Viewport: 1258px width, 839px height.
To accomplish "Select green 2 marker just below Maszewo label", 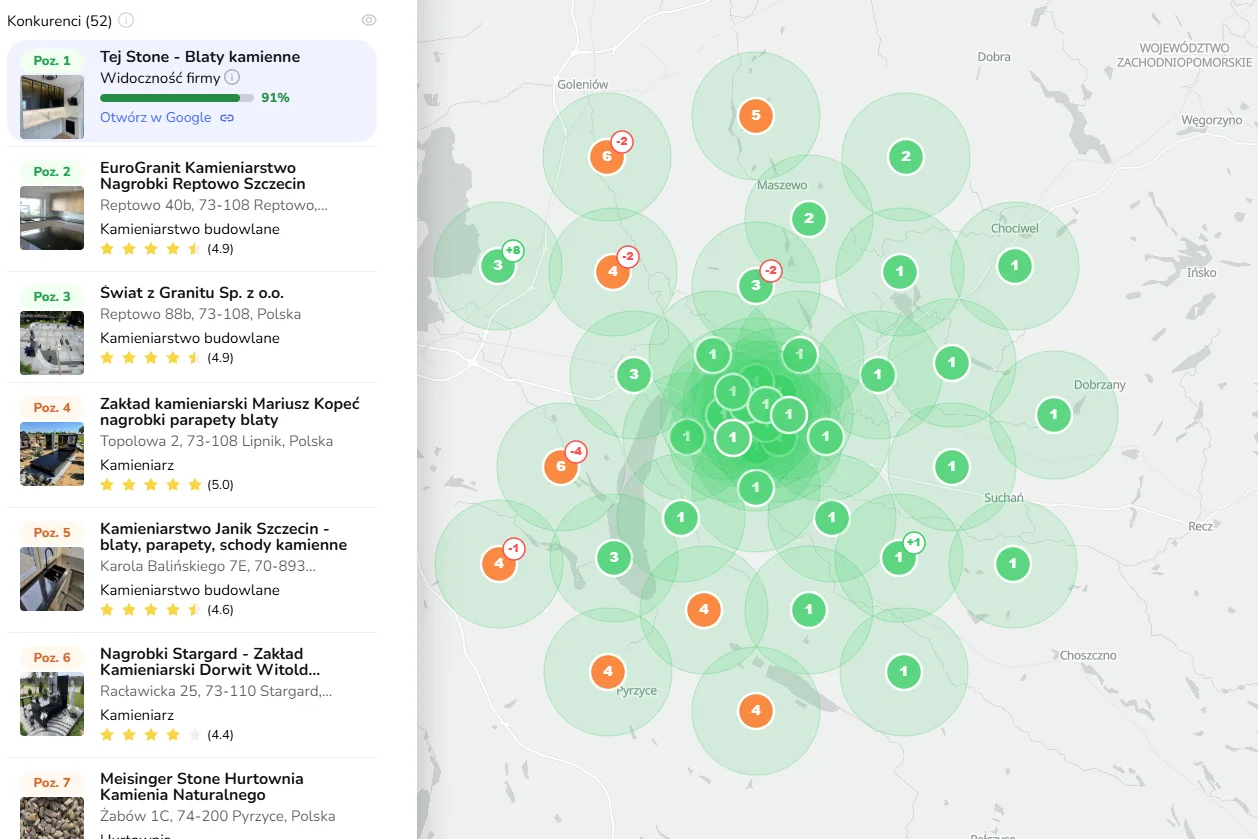I will click(x=808, y=219).
